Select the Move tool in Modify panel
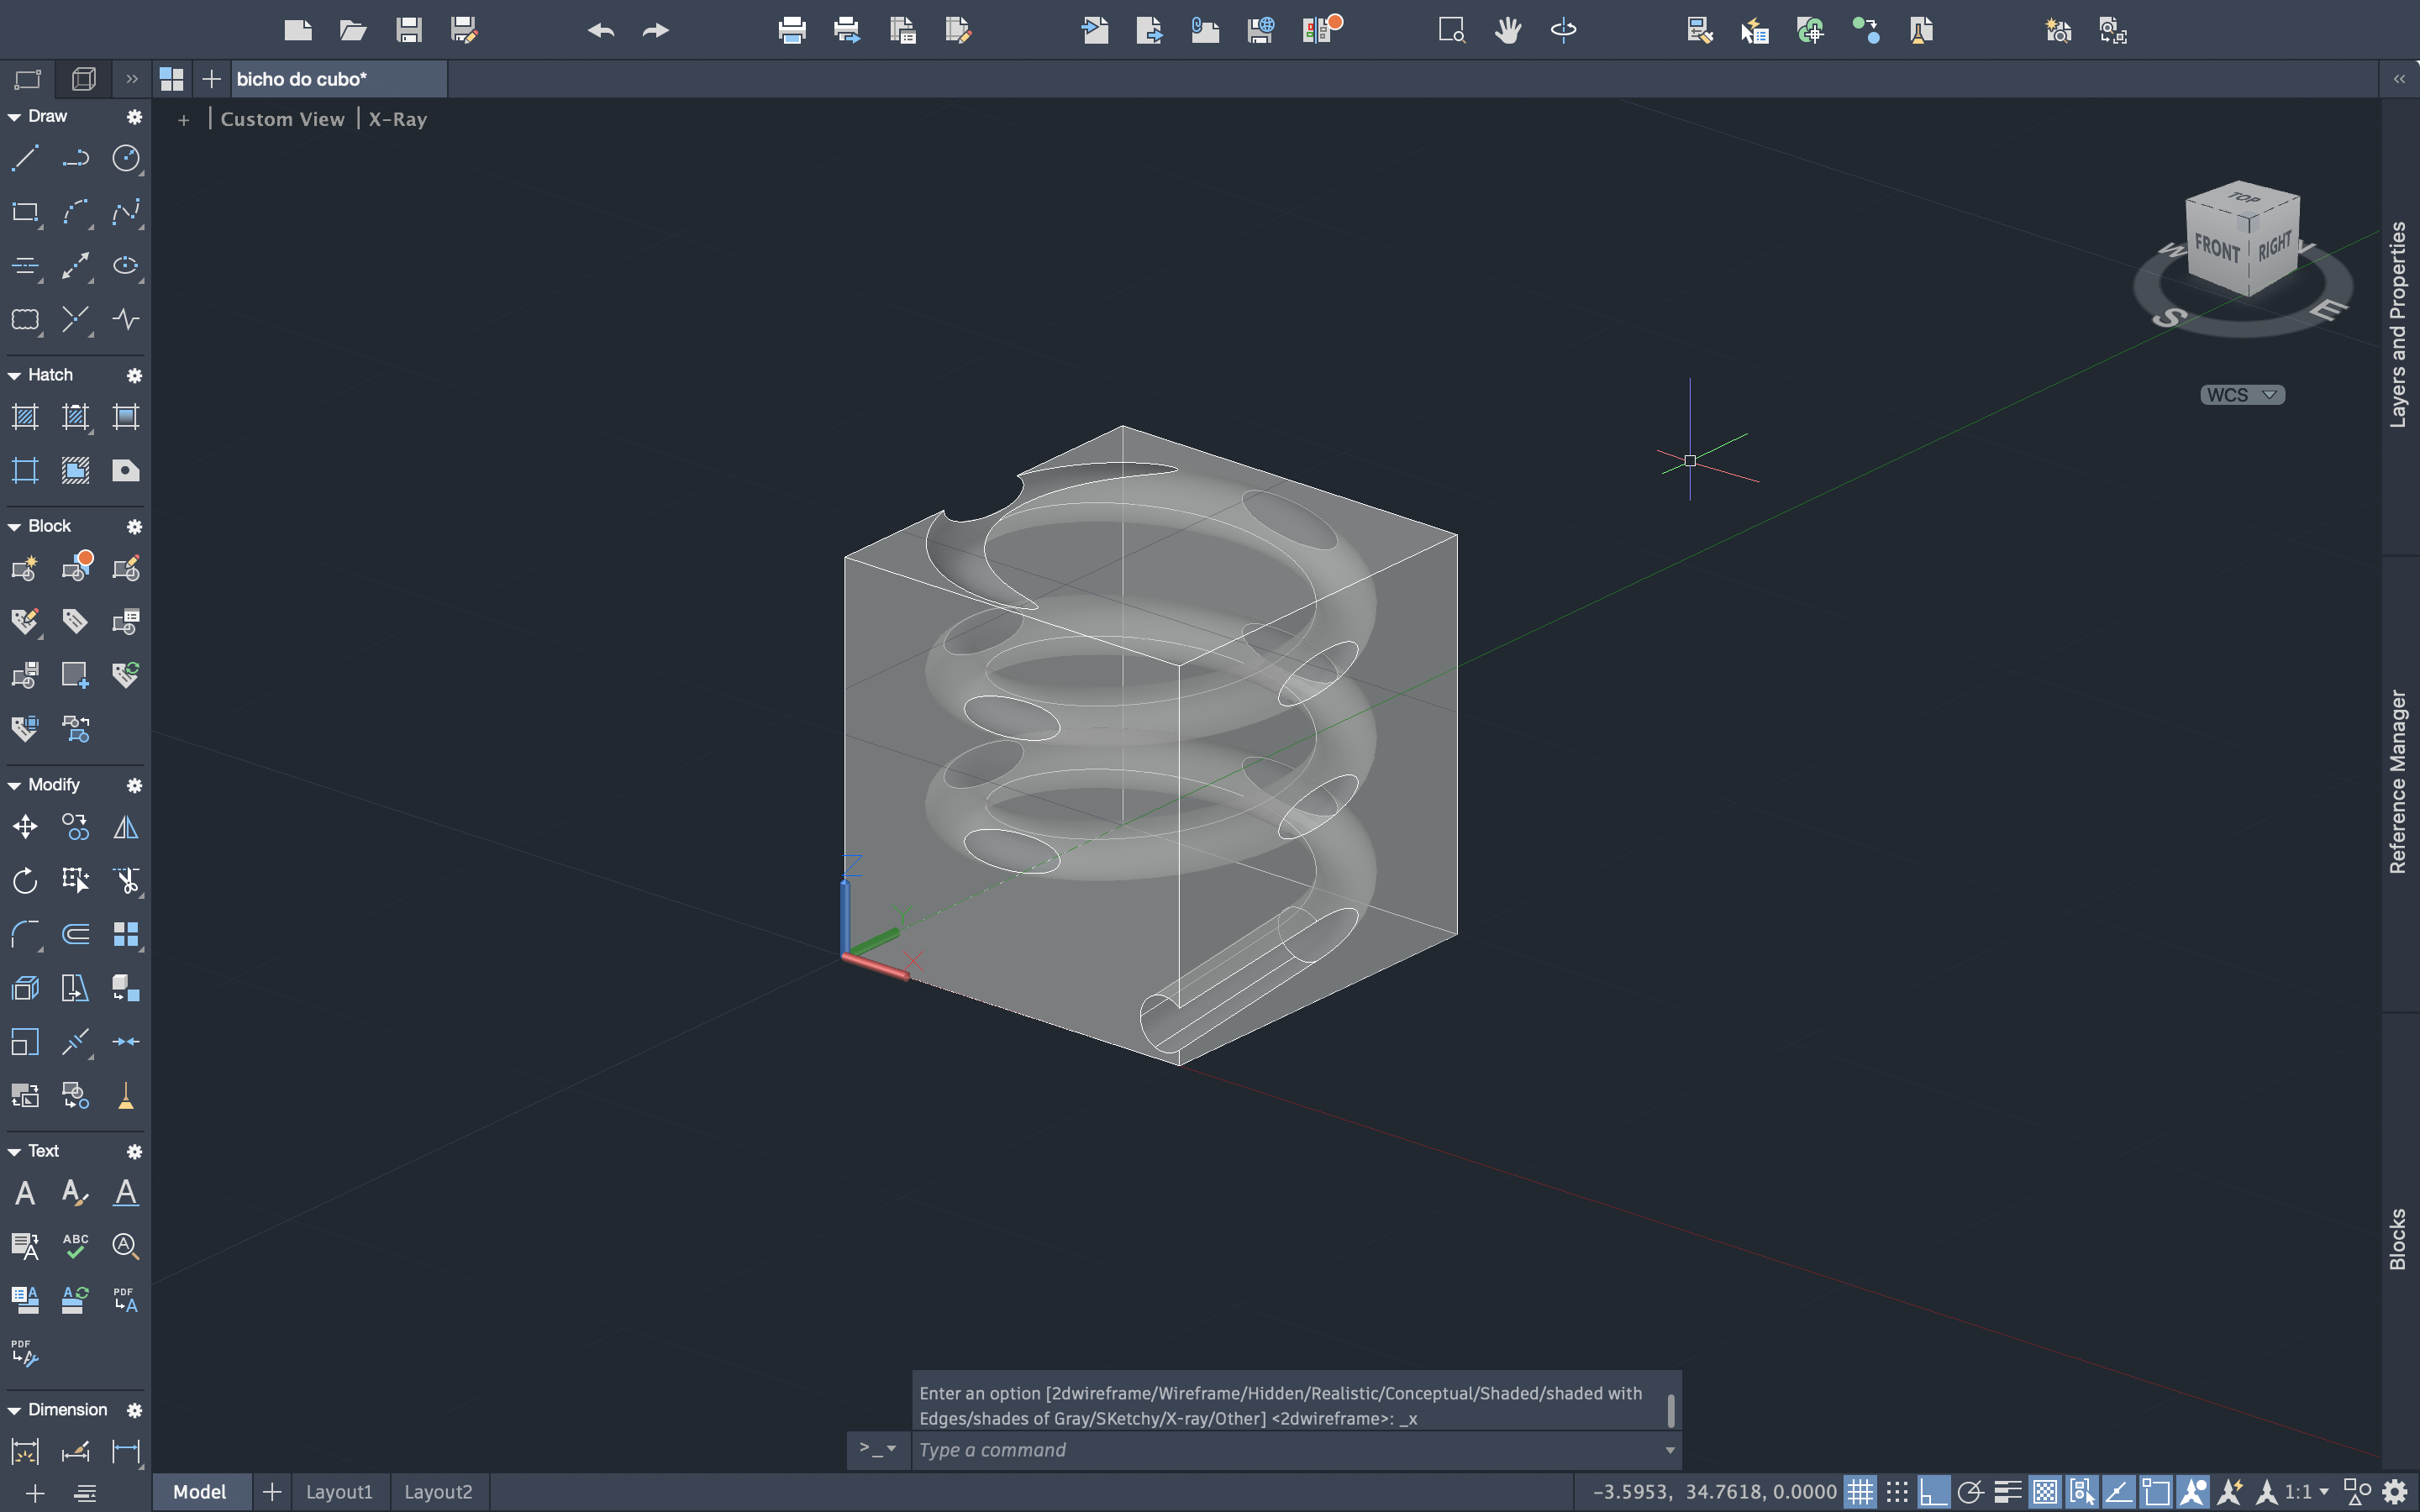Viewport: 2420px width, 1512px height. (x=25, y=827)
